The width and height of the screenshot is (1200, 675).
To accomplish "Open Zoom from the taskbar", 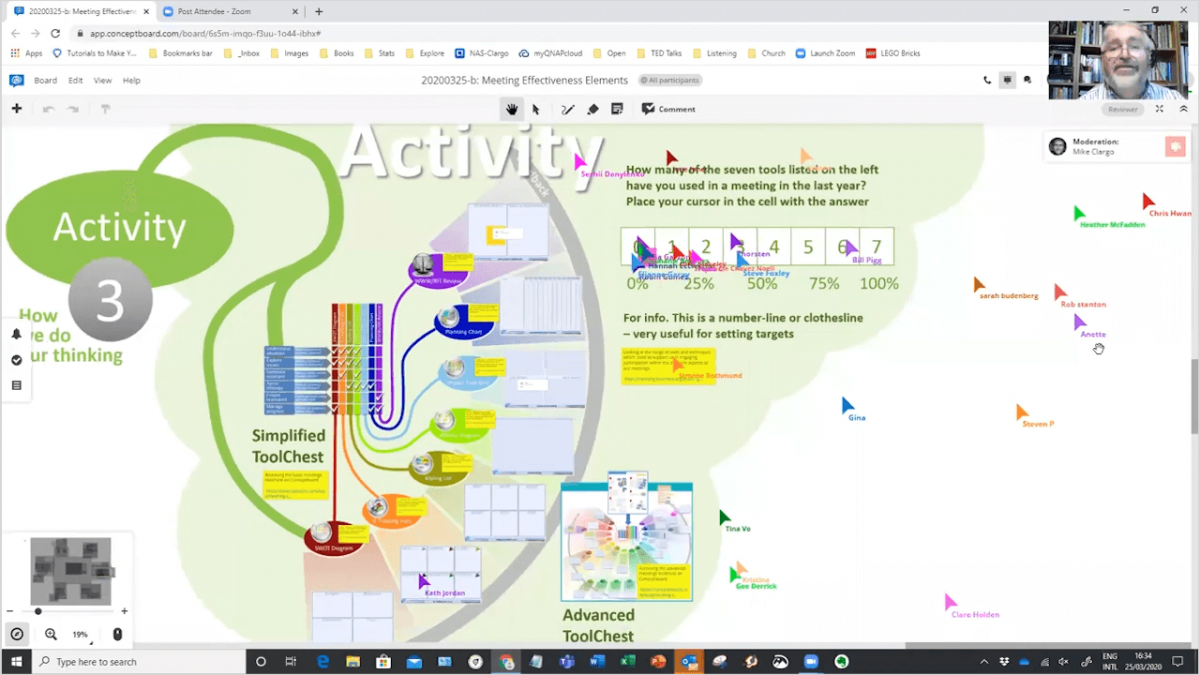I will 811,662.
